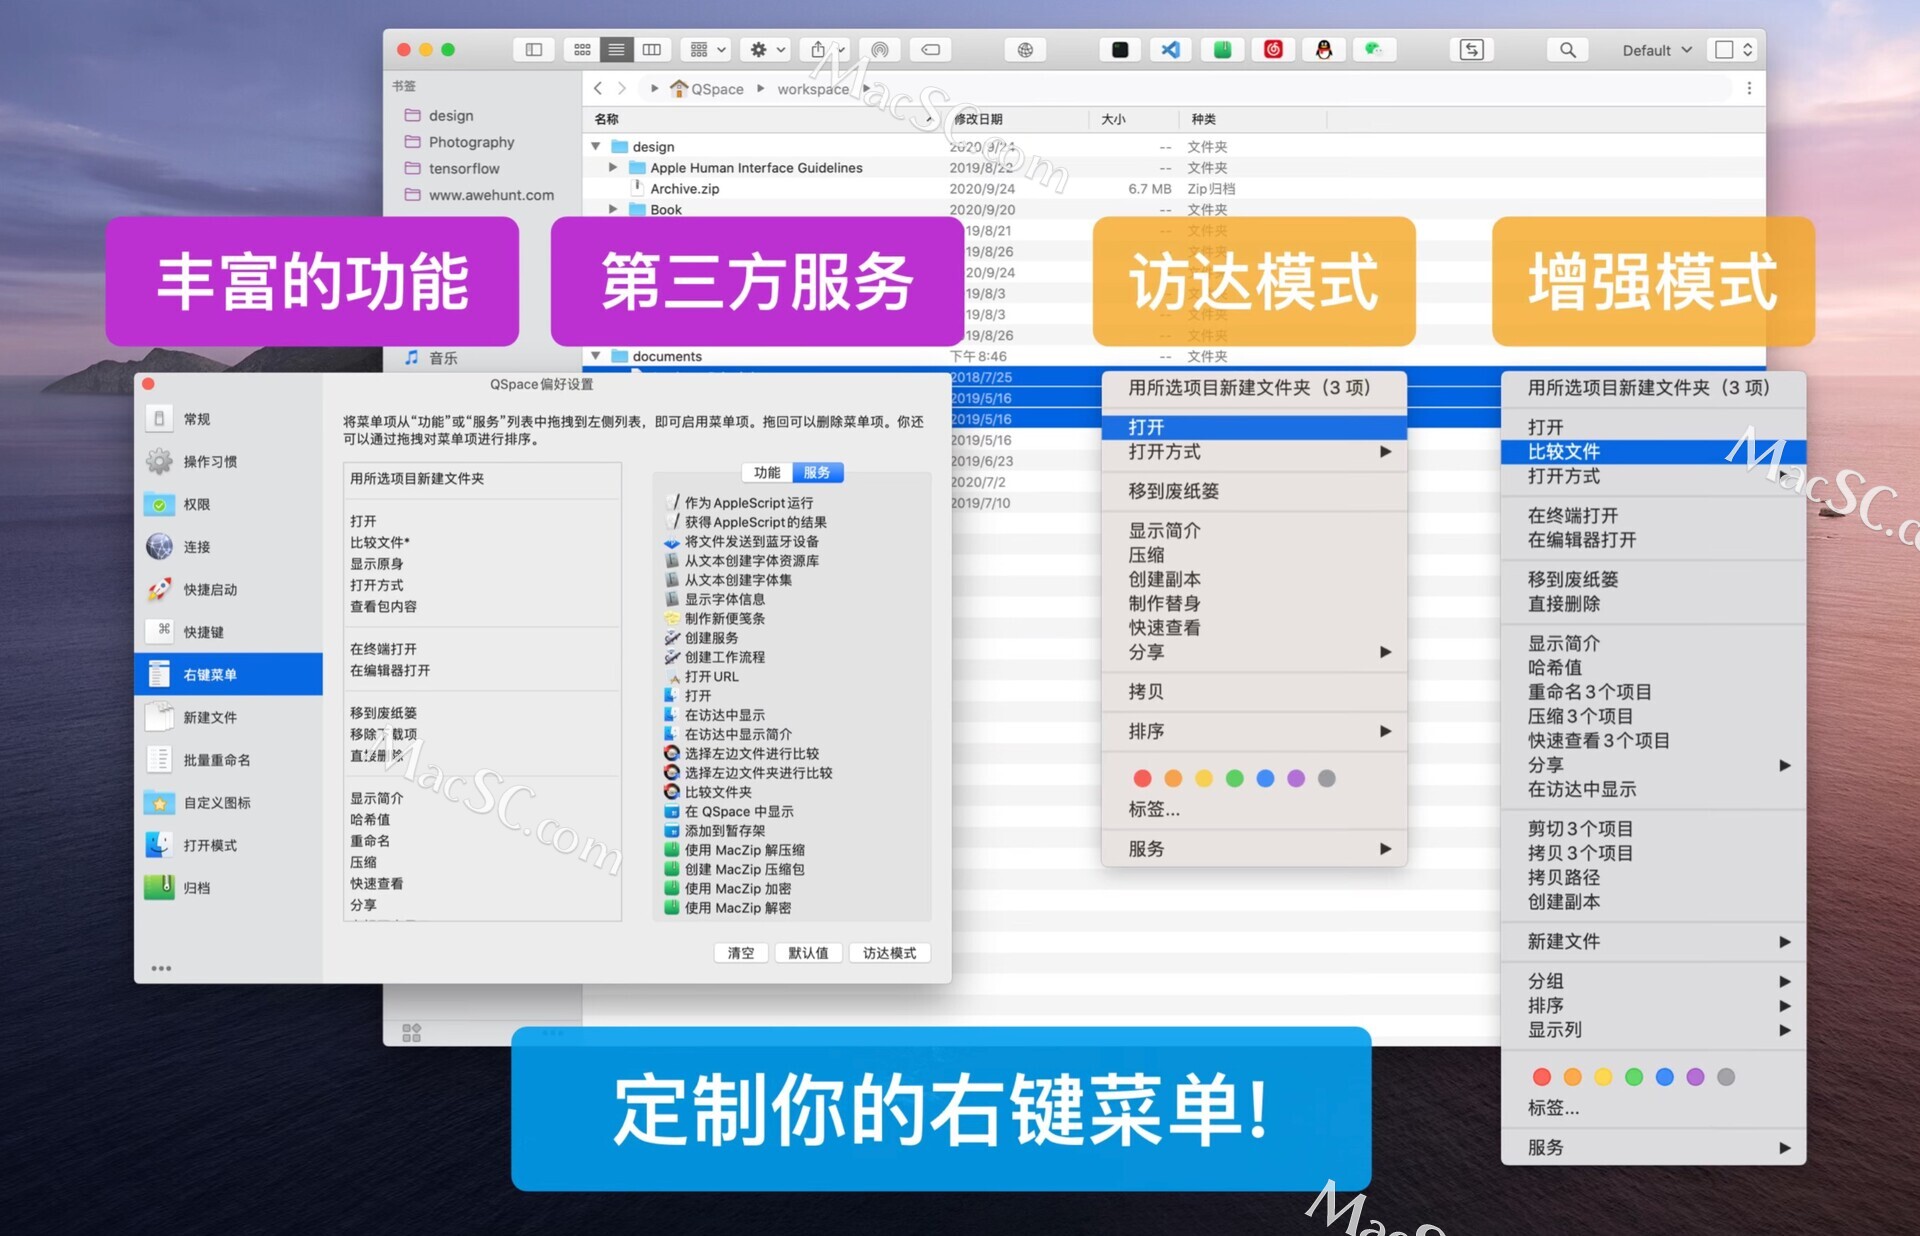Screen dimensions: 1920x1236
Task: Open the three-dot path bar menu
Action: pyautogui.click(x=1749, y=89)
